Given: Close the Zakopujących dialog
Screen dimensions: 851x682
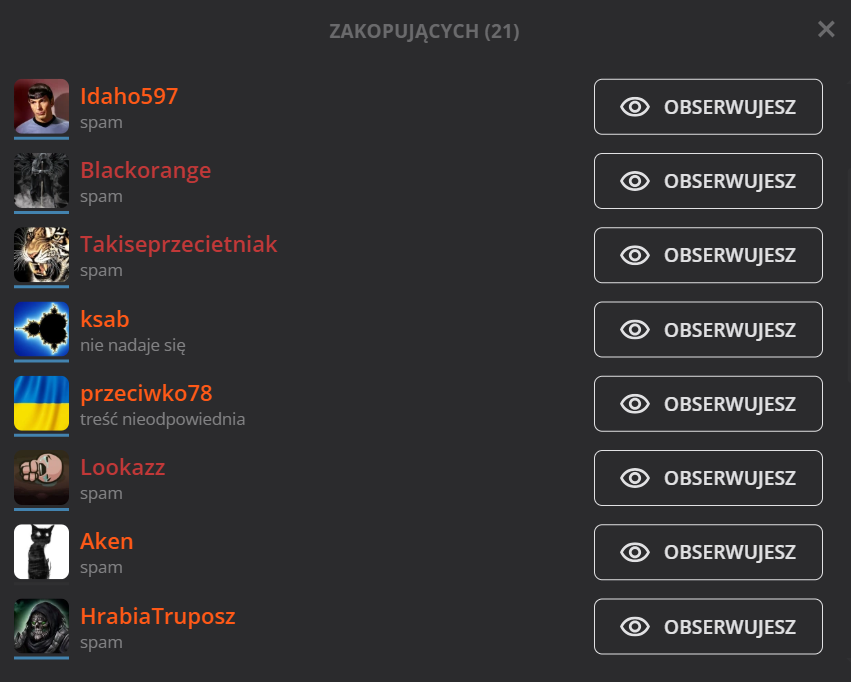Looking at the screenshot, I should click(x=826, y=29).
